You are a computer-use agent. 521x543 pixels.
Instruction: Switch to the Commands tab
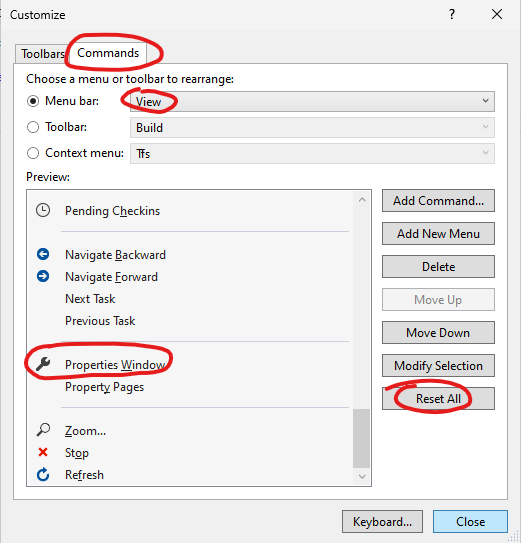tap(108, 53)
